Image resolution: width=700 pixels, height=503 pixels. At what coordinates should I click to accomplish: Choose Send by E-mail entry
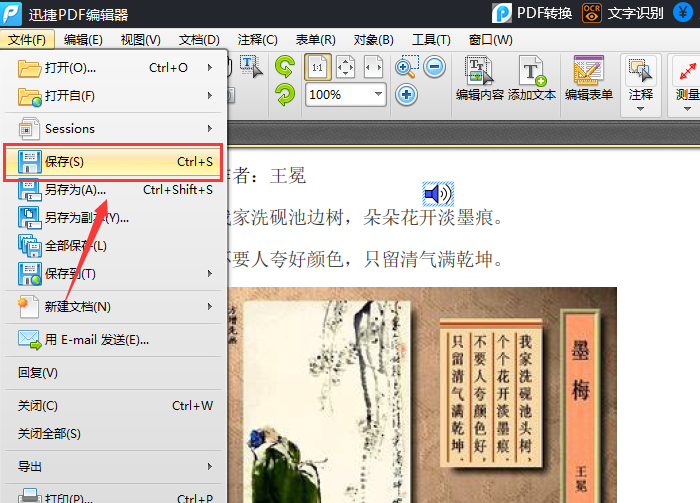point(113,340)
